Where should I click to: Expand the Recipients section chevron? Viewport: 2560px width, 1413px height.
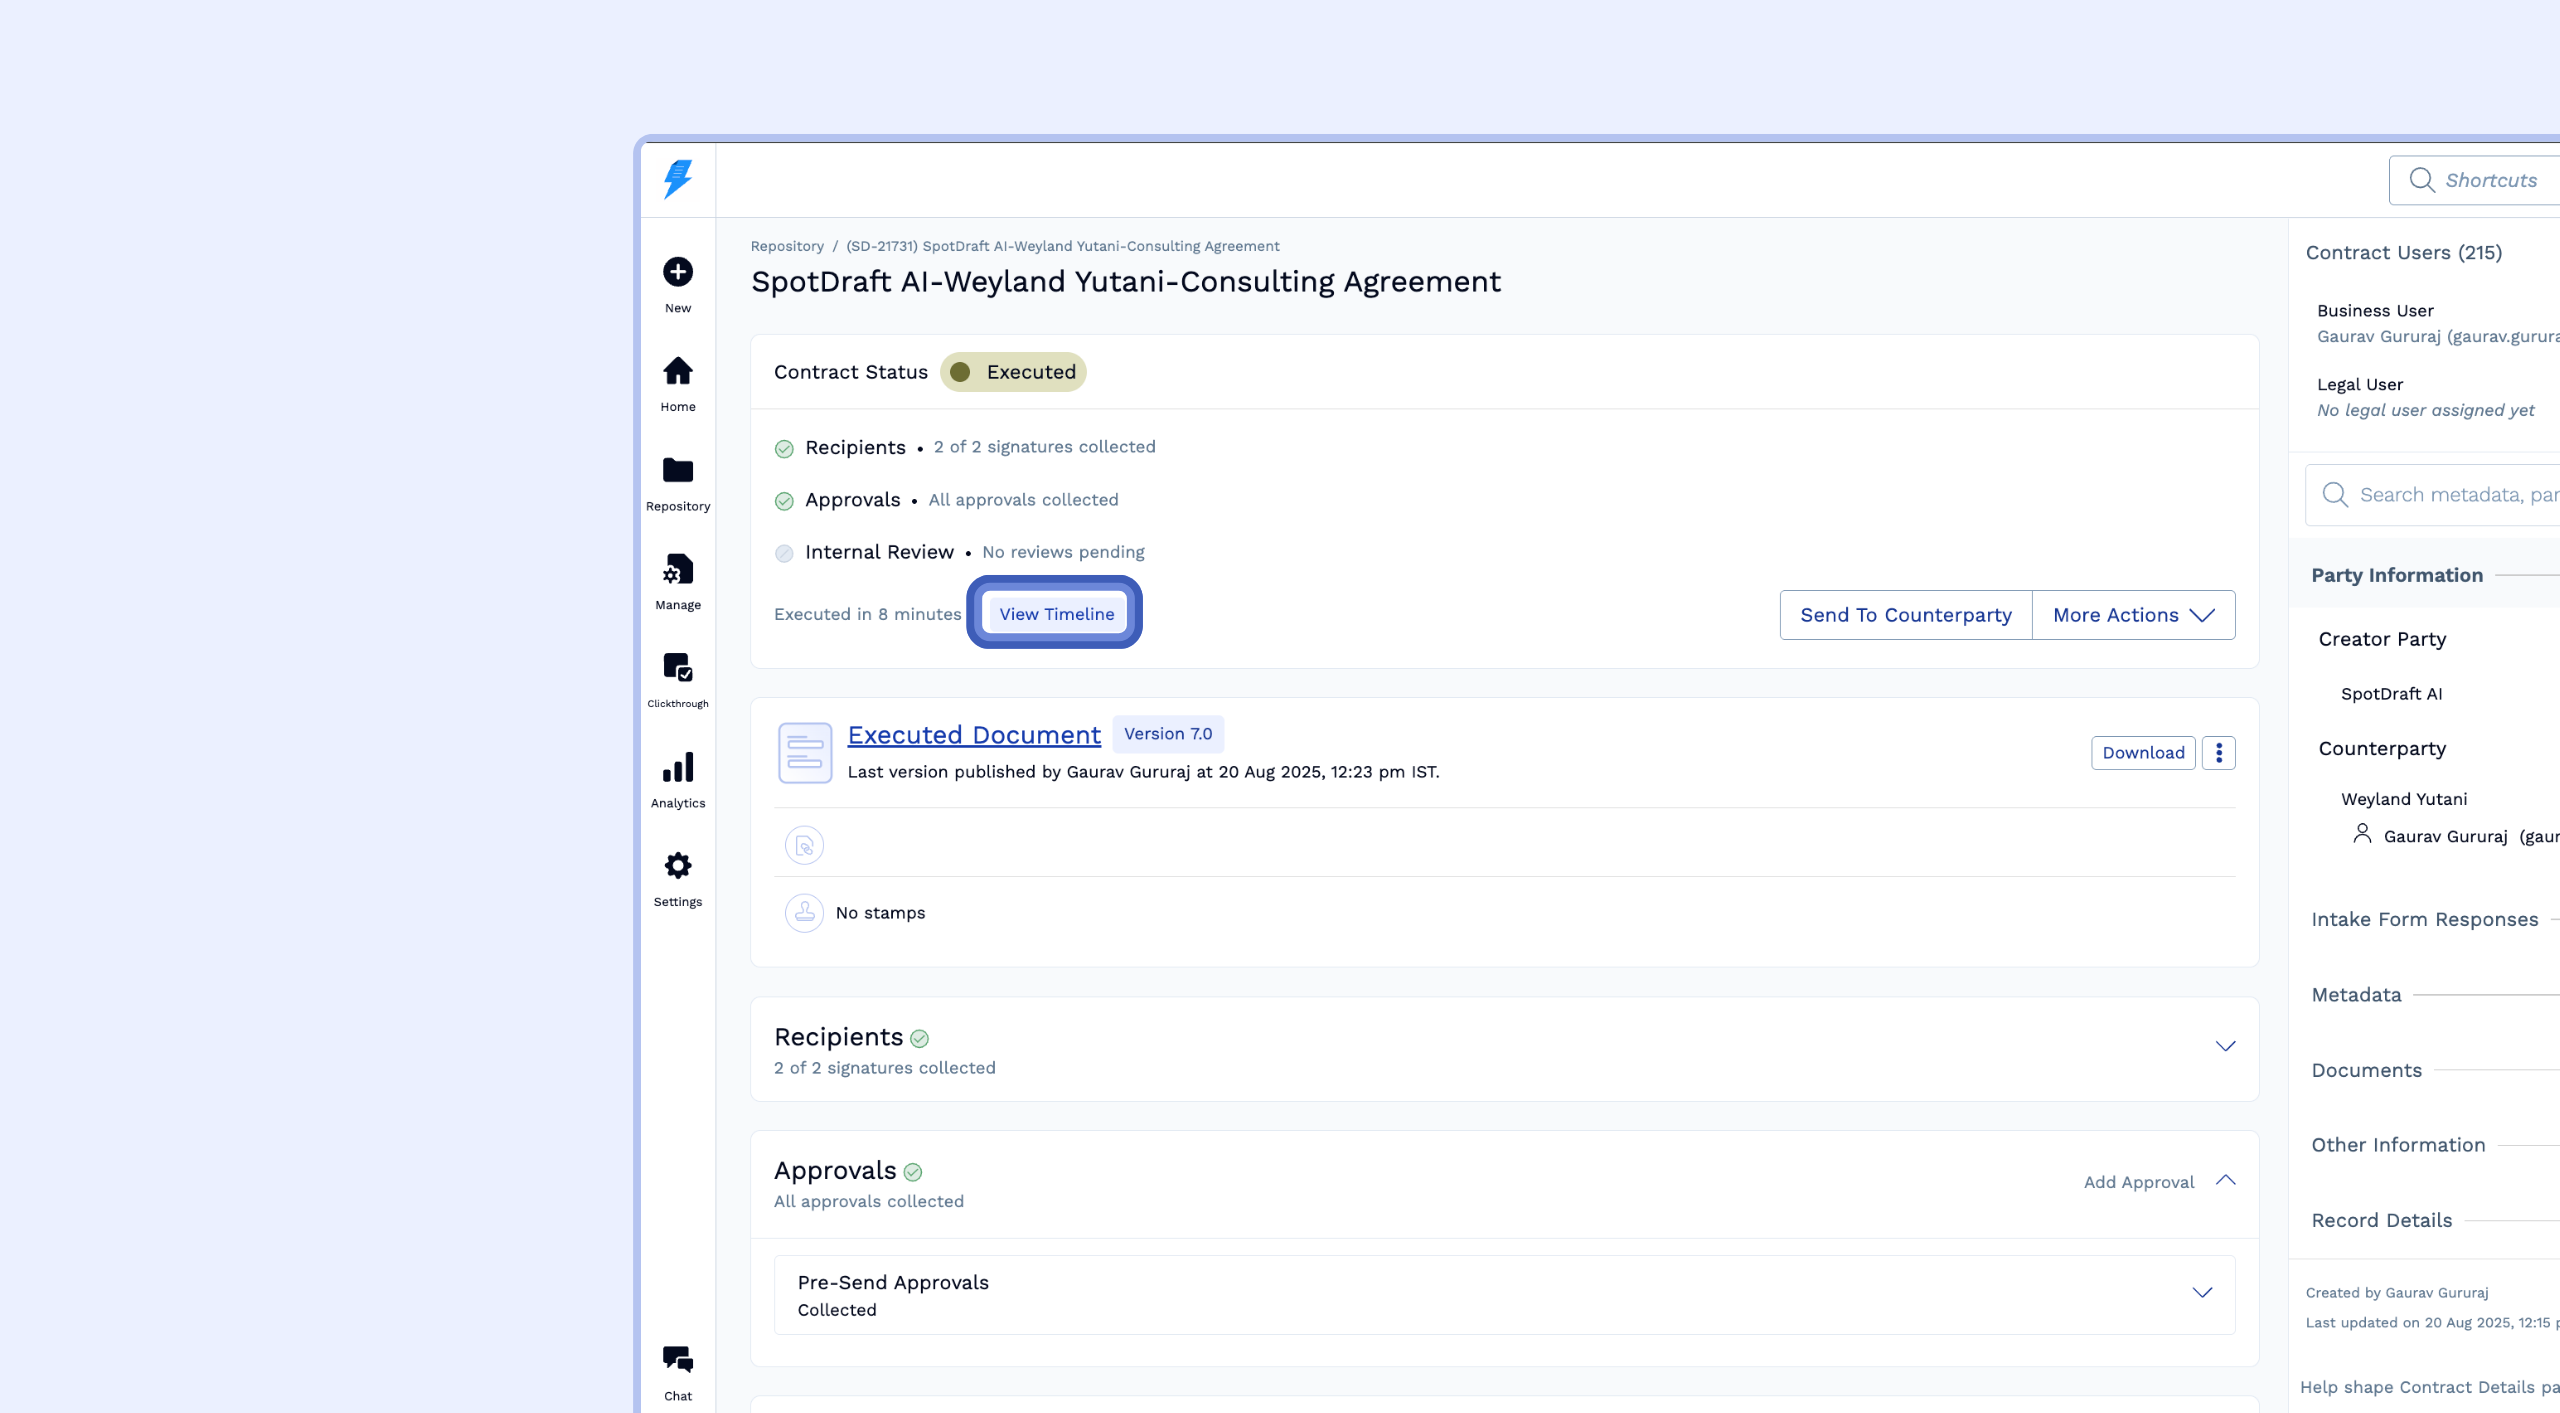click(2224, 1047)
